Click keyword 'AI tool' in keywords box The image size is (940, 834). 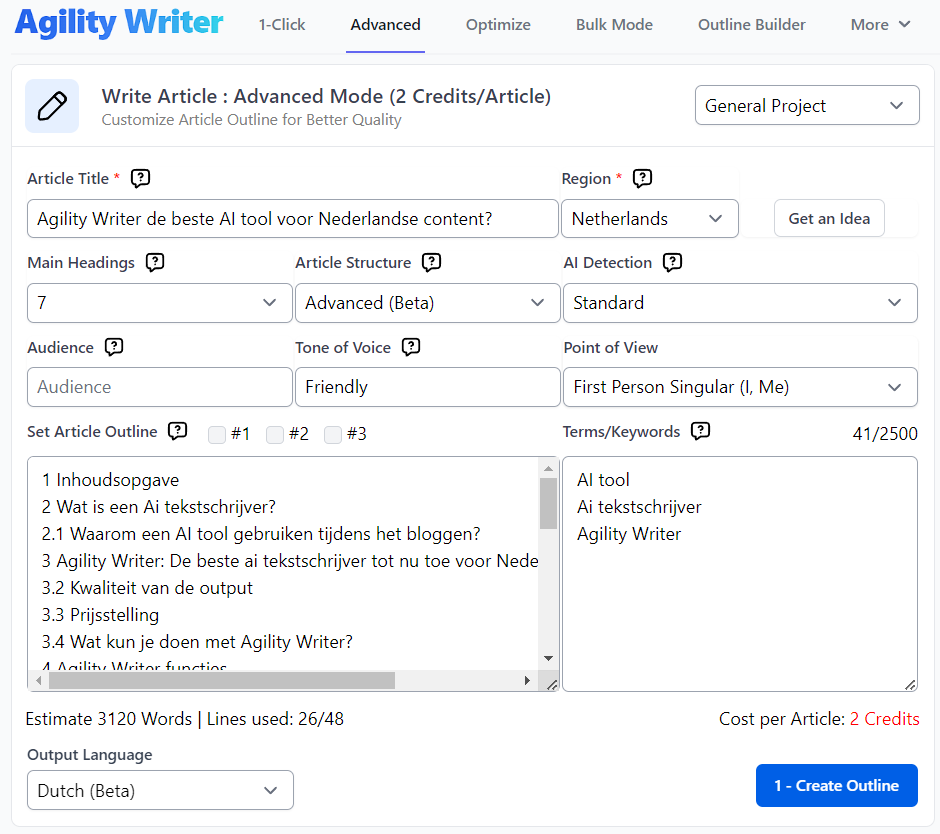[x=603, y=480]
